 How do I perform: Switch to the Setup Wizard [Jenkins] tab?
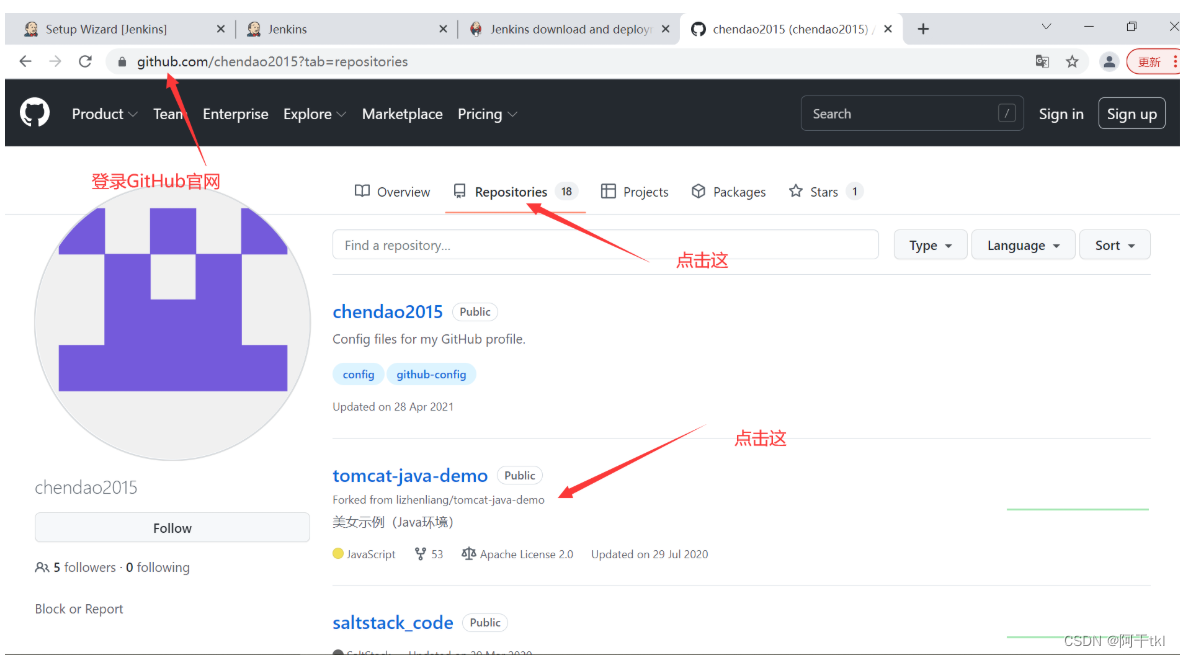pyautogui.click(x=120, y=29)
